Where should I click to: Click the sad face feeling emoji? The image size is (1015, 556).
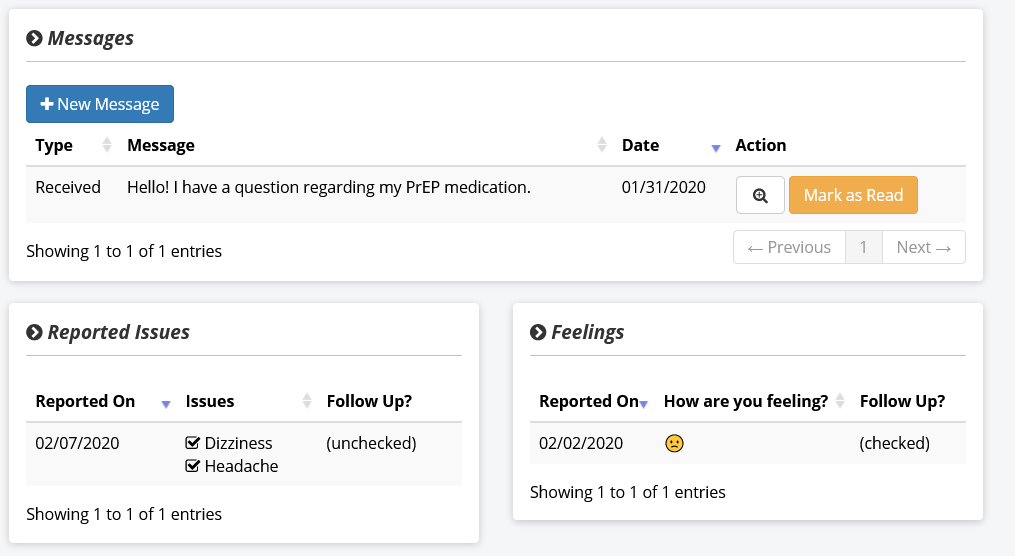[674, 443]
